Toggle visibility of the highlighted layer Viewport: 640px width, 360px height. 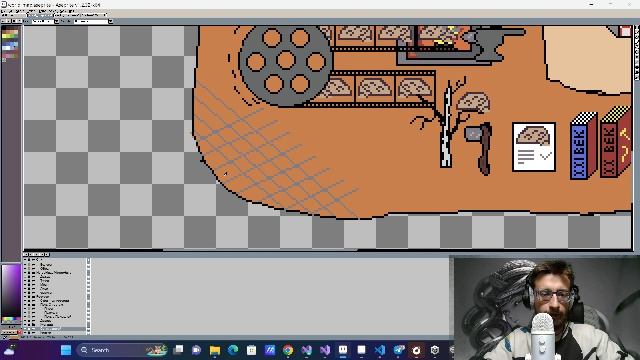click(x=26, y=329)
